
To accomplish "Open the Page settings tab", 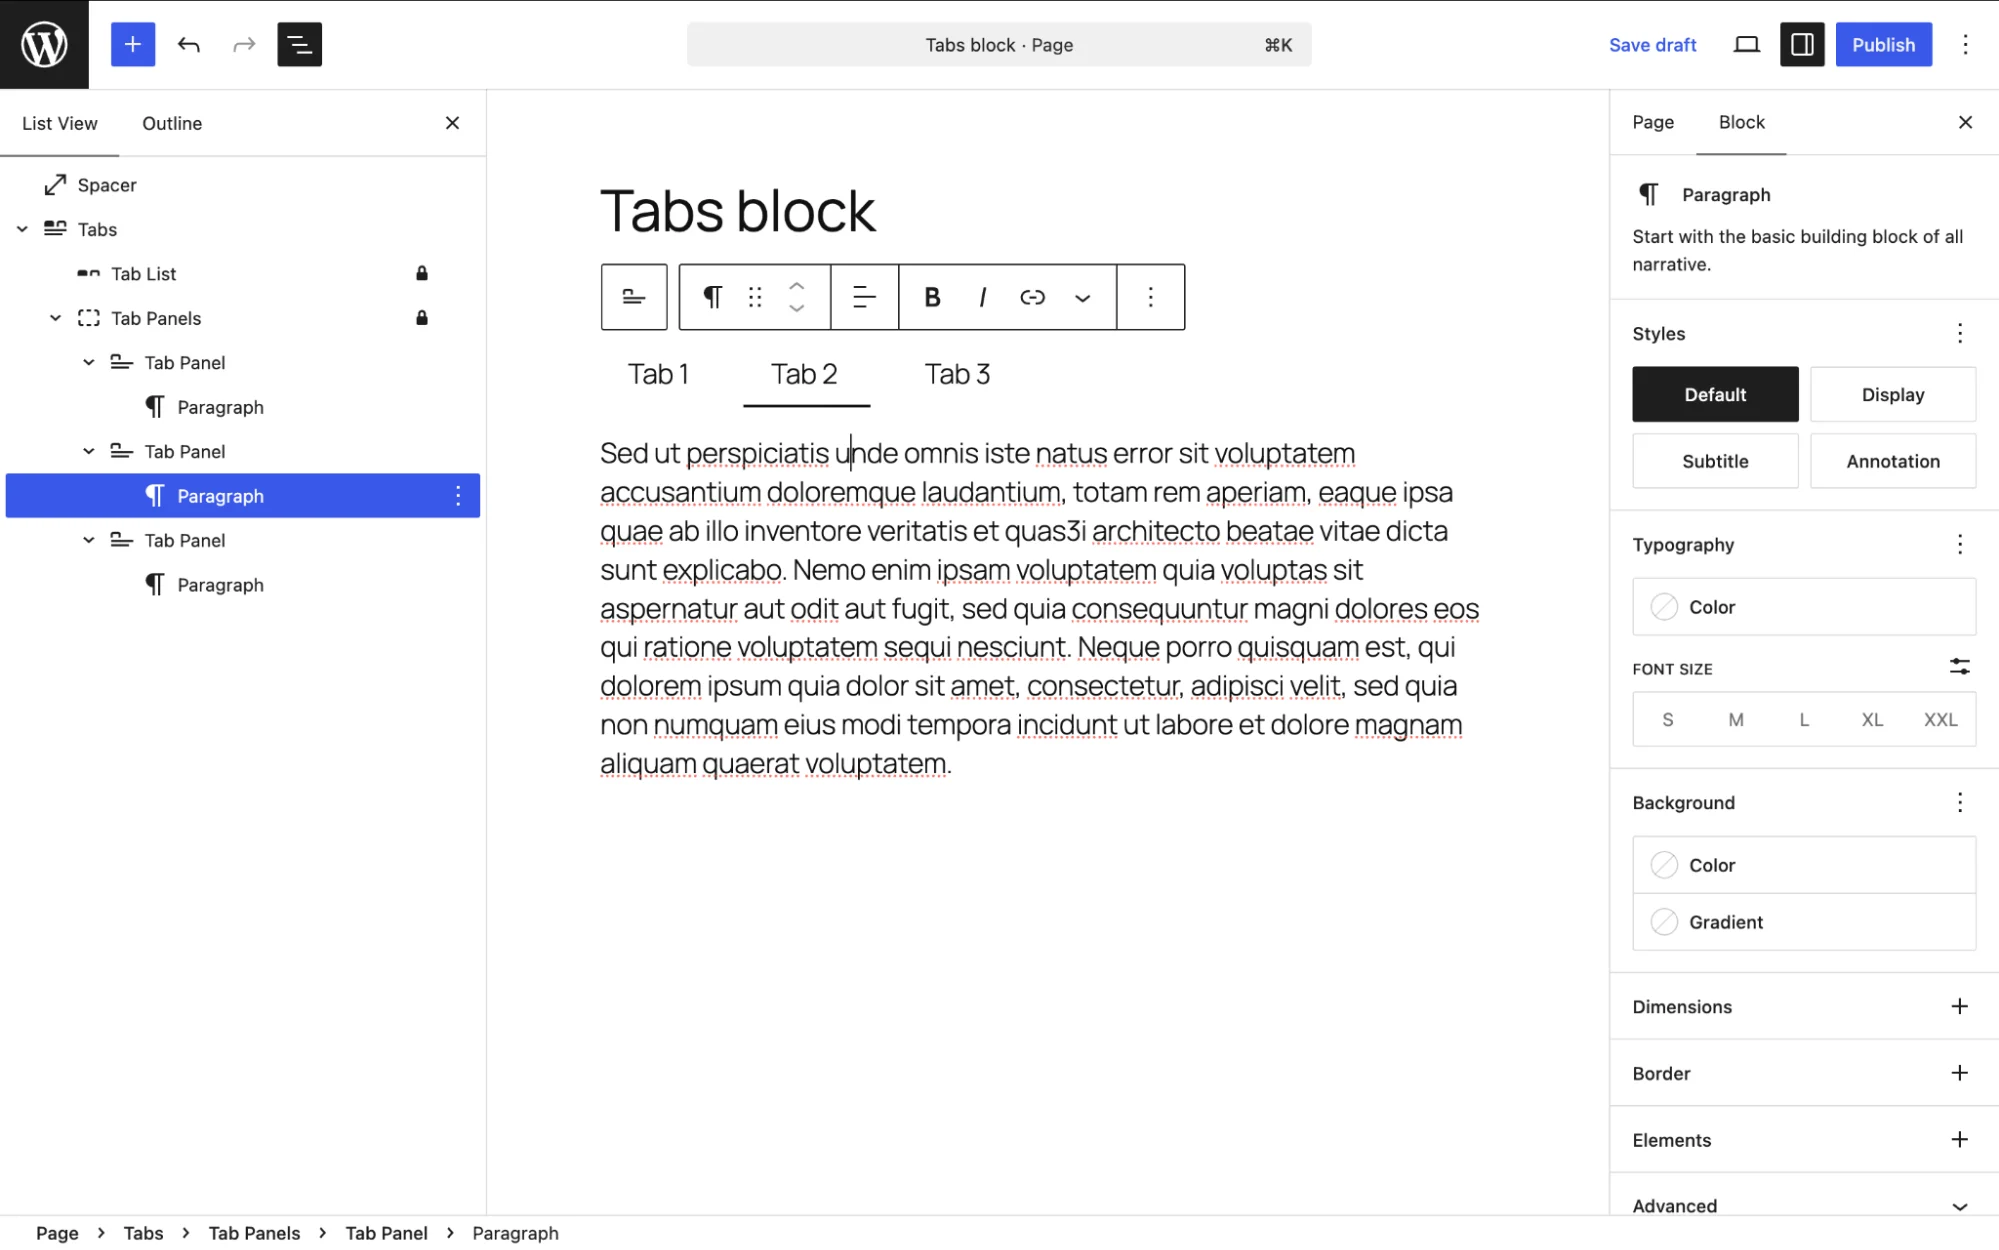I will coord(1653,122).
